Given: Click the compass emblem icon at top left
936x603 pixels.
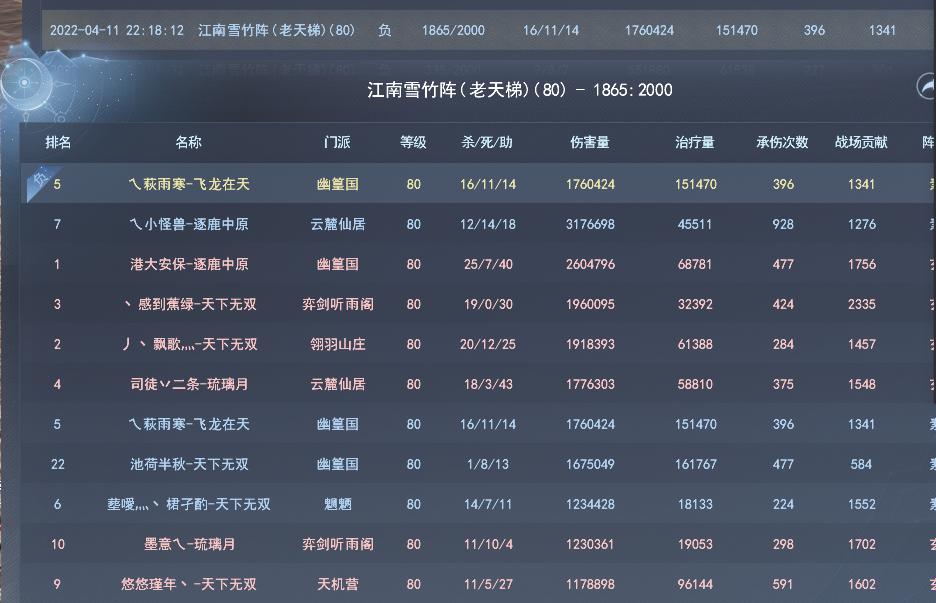Looking at the screenshot, I should click(25, 84).
